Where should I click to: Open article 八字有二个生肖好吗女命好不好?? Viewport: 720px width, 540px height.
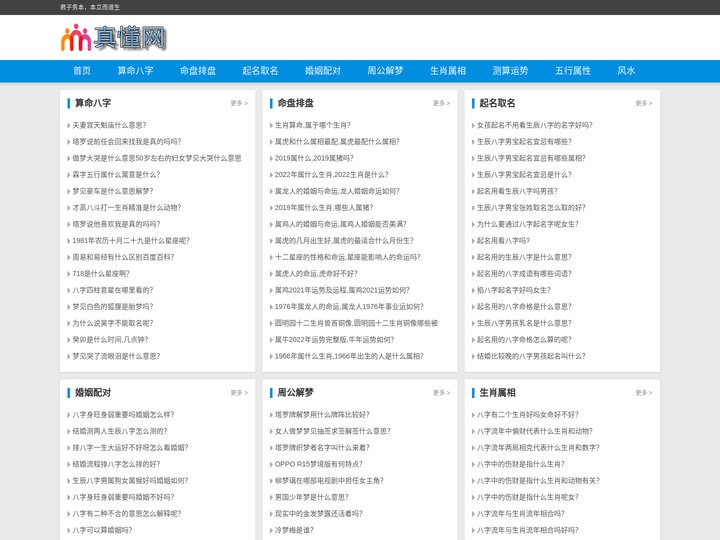tap(528, 415)
